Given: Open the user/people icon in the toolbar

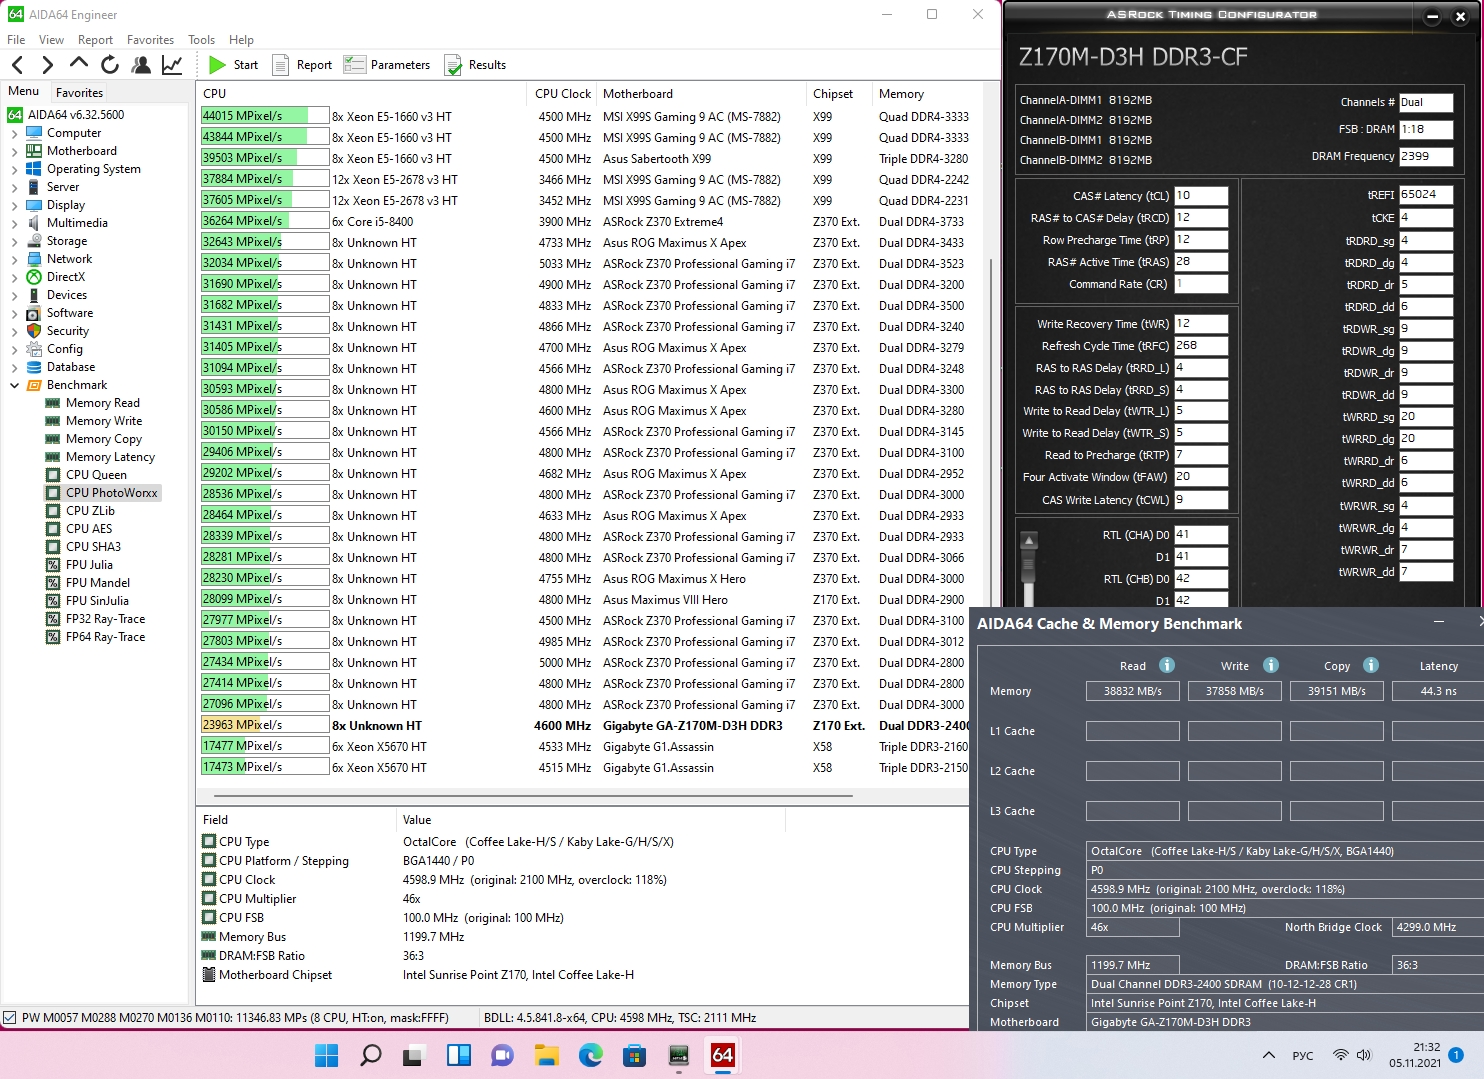Looking at the screenshot, I should tap(141, 65).
